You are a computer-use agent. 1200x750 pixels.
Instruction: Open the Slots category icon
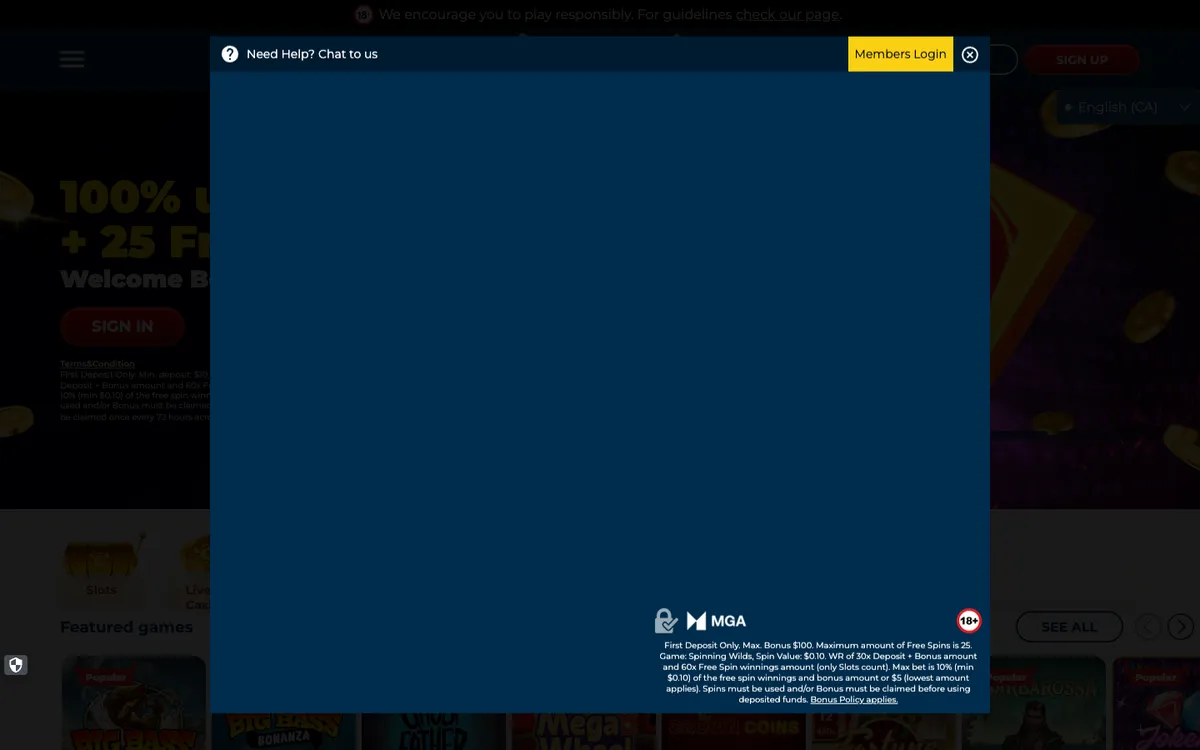[x=101, y=566]
